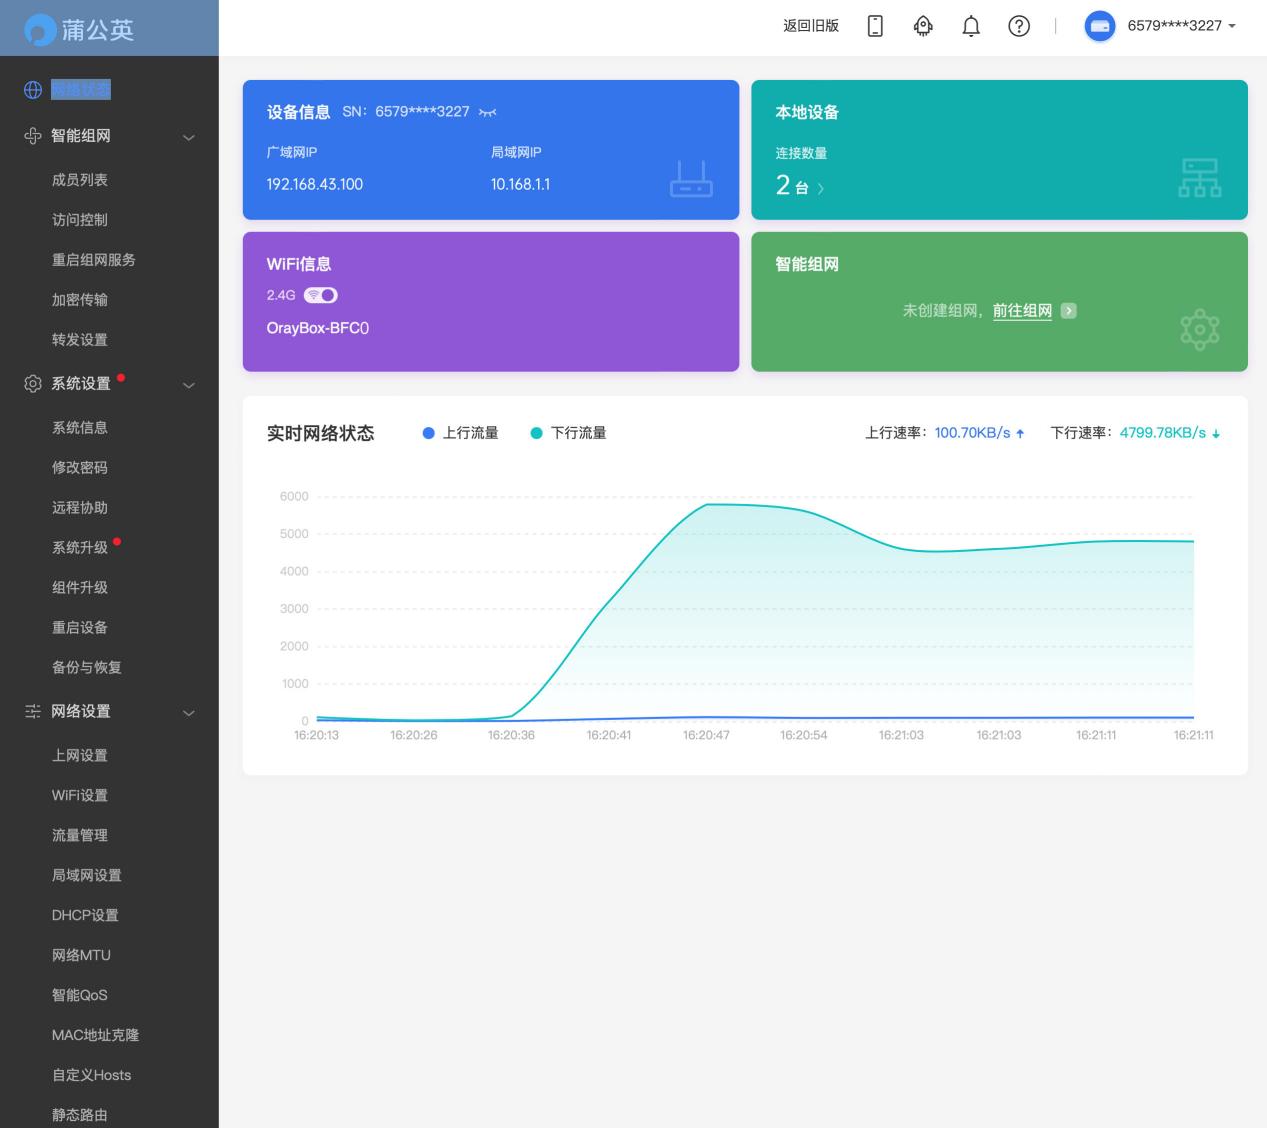Click the router icon in 设备信息 card

pos(691,179)
